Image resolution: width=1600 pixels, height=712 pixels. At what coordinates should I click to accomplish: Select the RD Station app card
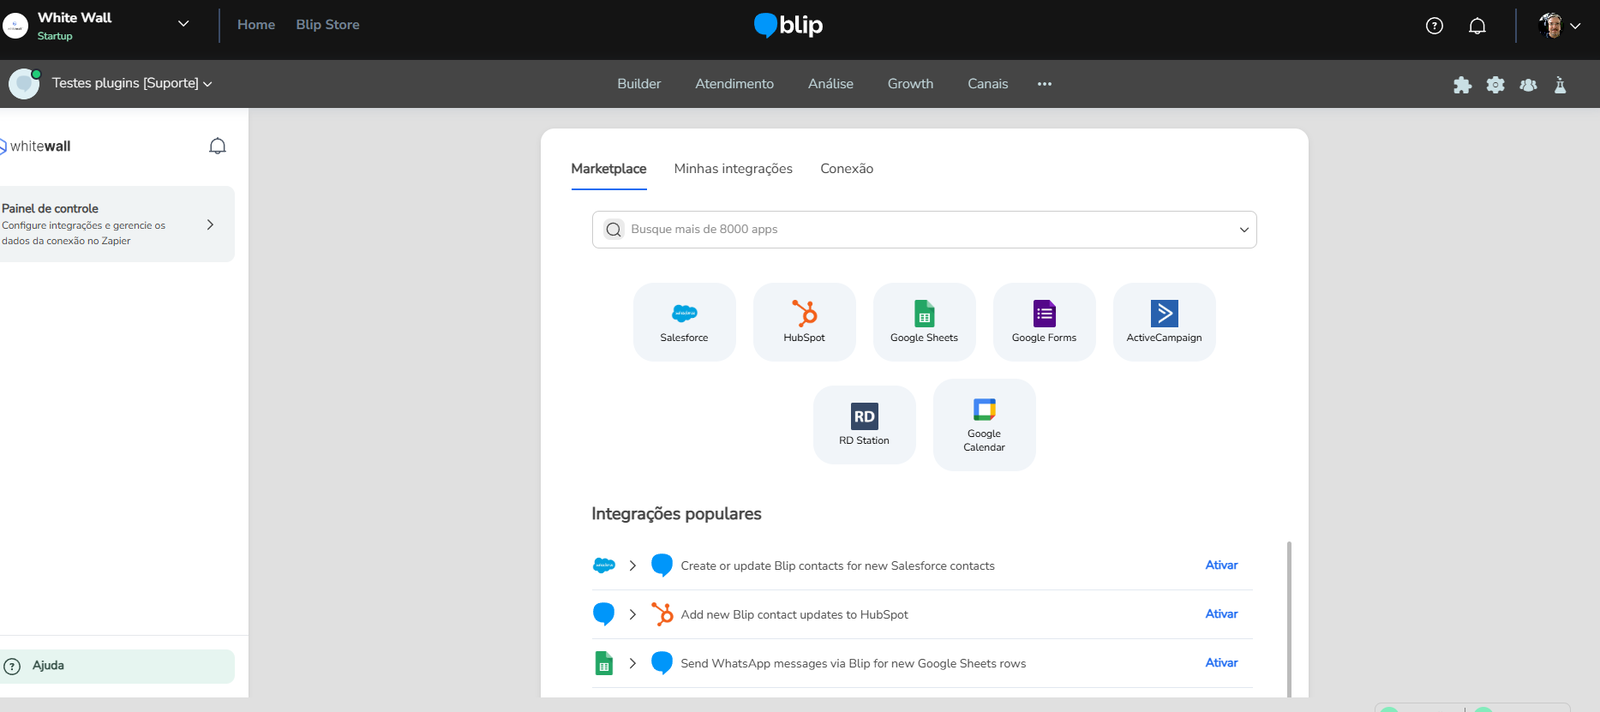tap(864, 425)
